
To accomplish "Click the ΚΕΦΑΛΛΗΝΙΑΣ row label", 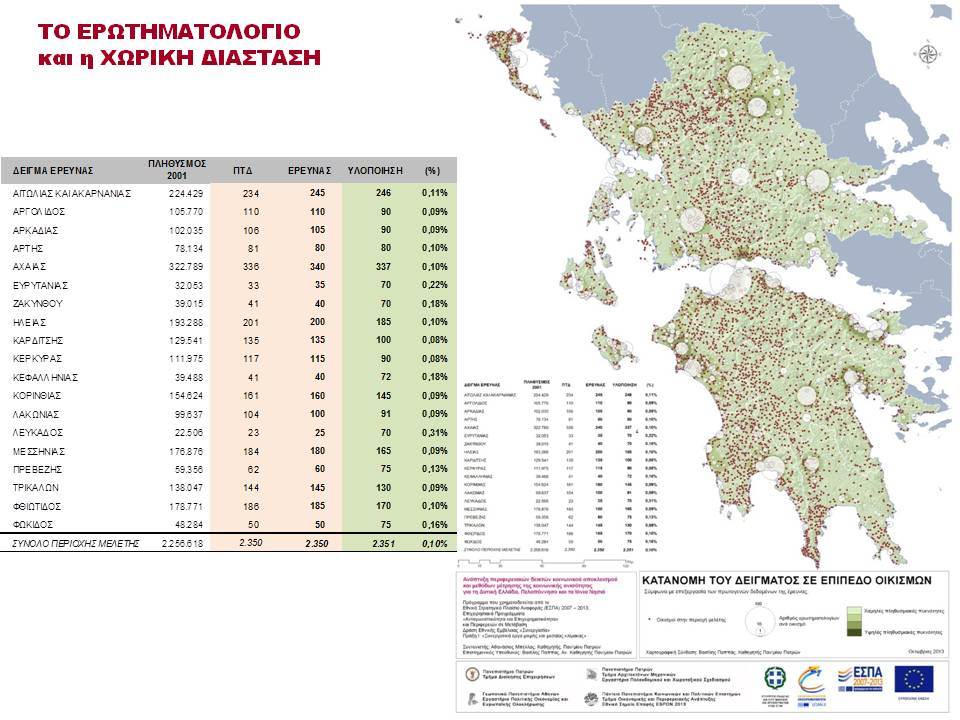I will pyautogui.click(x=45, y=378).
